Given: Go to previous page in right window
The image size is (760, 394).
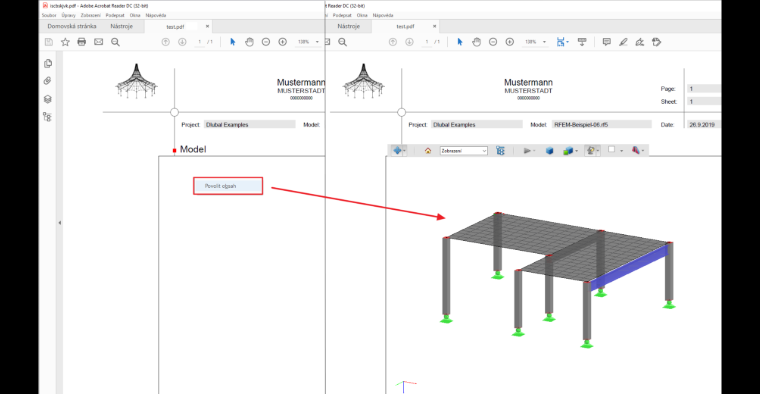Looking at the screenshot, I should click(x=393, y=42).
